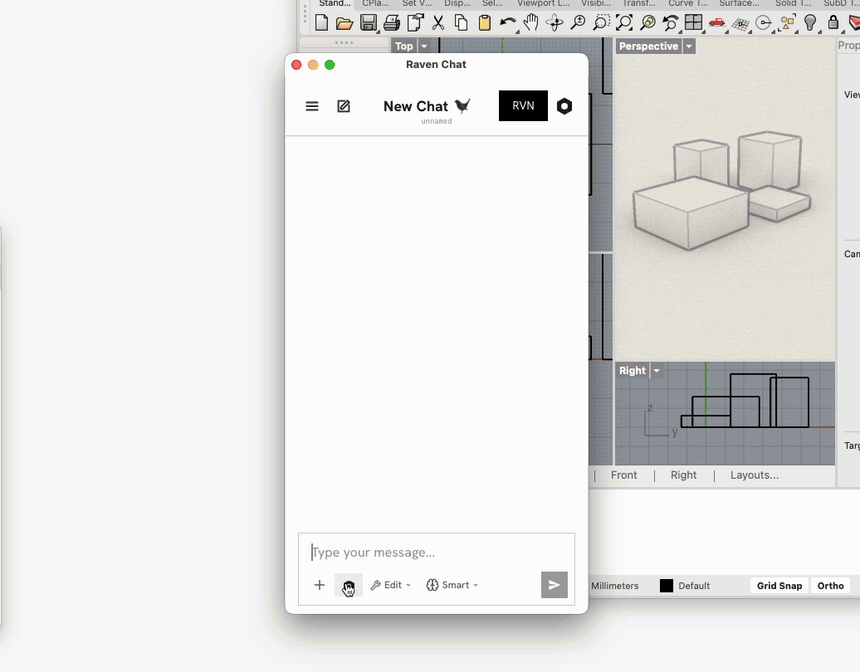The height and width of the screenshot is (672, 860).
Task: Click the Default layer name in status bar
Action: click(694, 585)
